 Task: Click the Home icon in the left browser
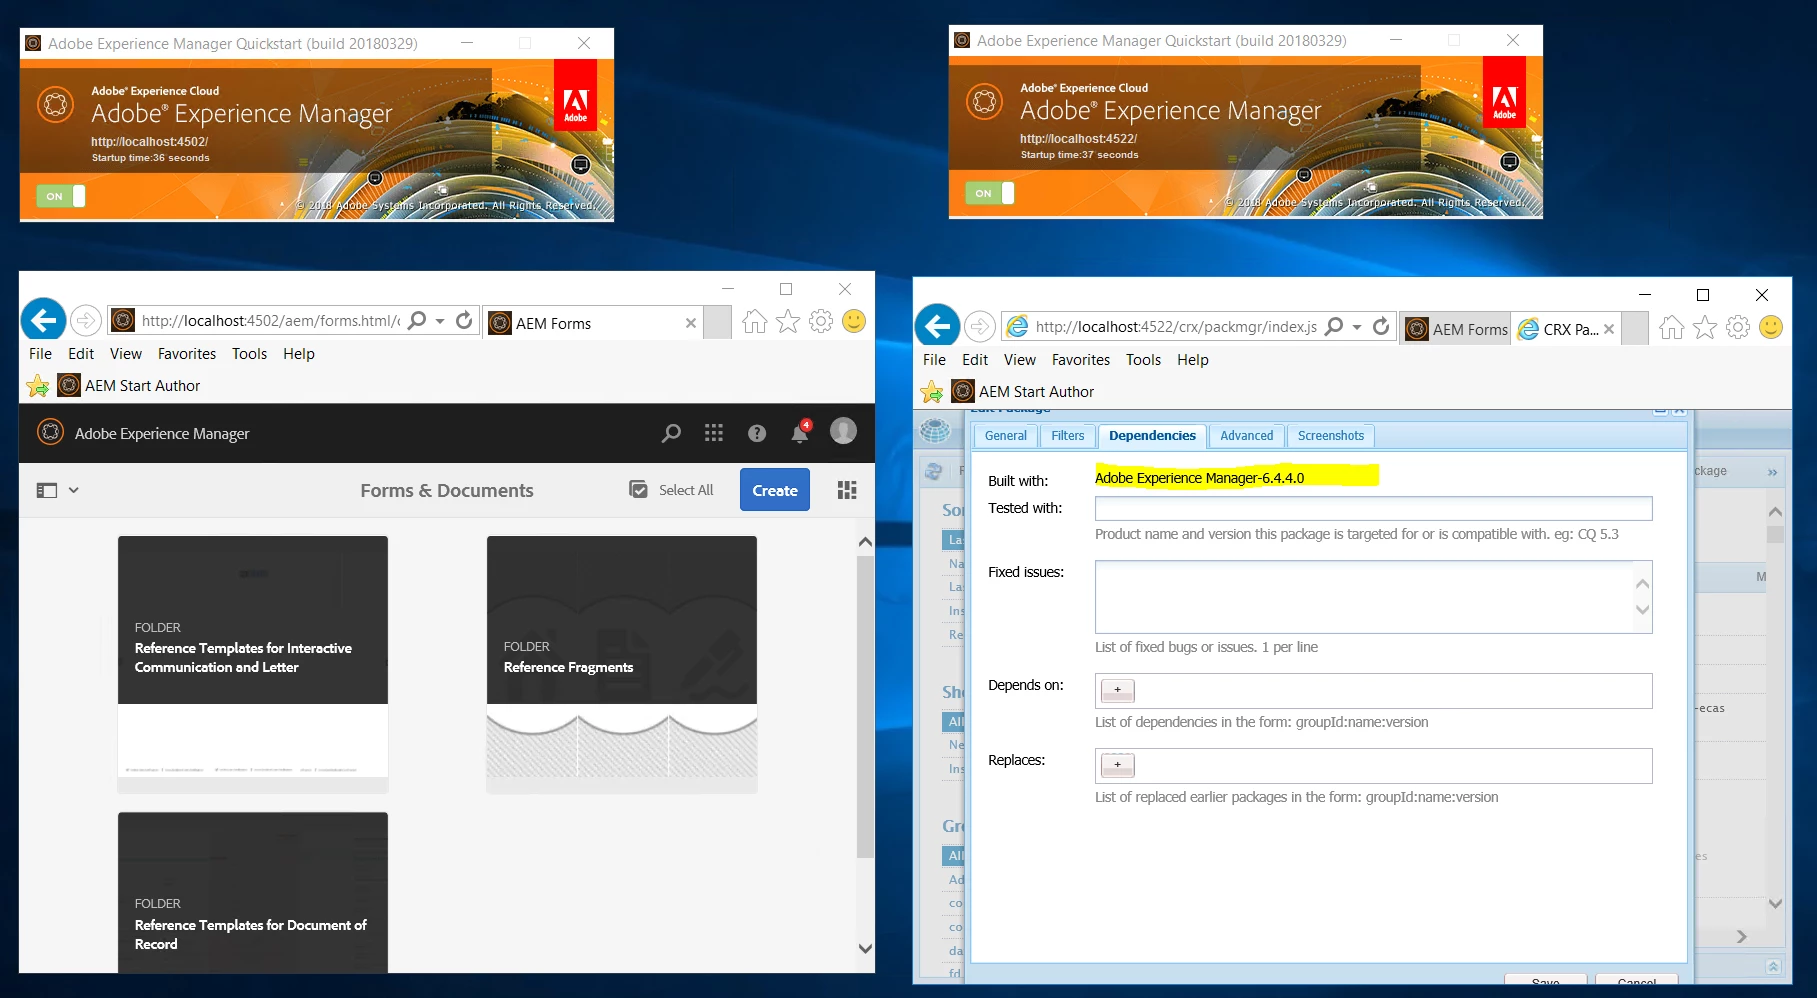755,321
